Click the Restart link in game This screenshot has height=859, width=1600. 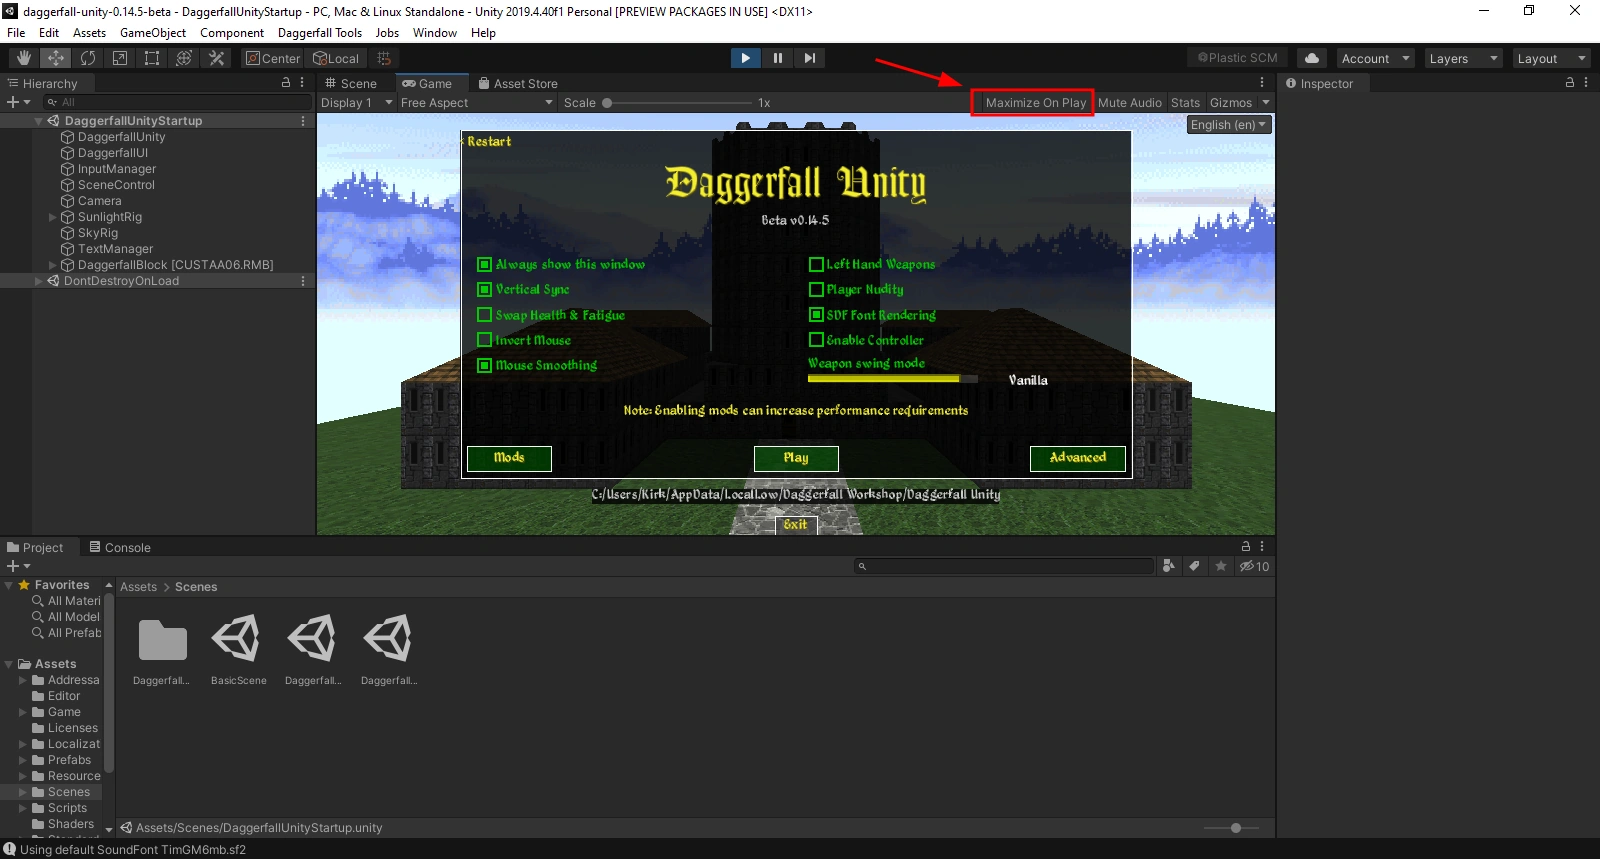tap(489, 141)
